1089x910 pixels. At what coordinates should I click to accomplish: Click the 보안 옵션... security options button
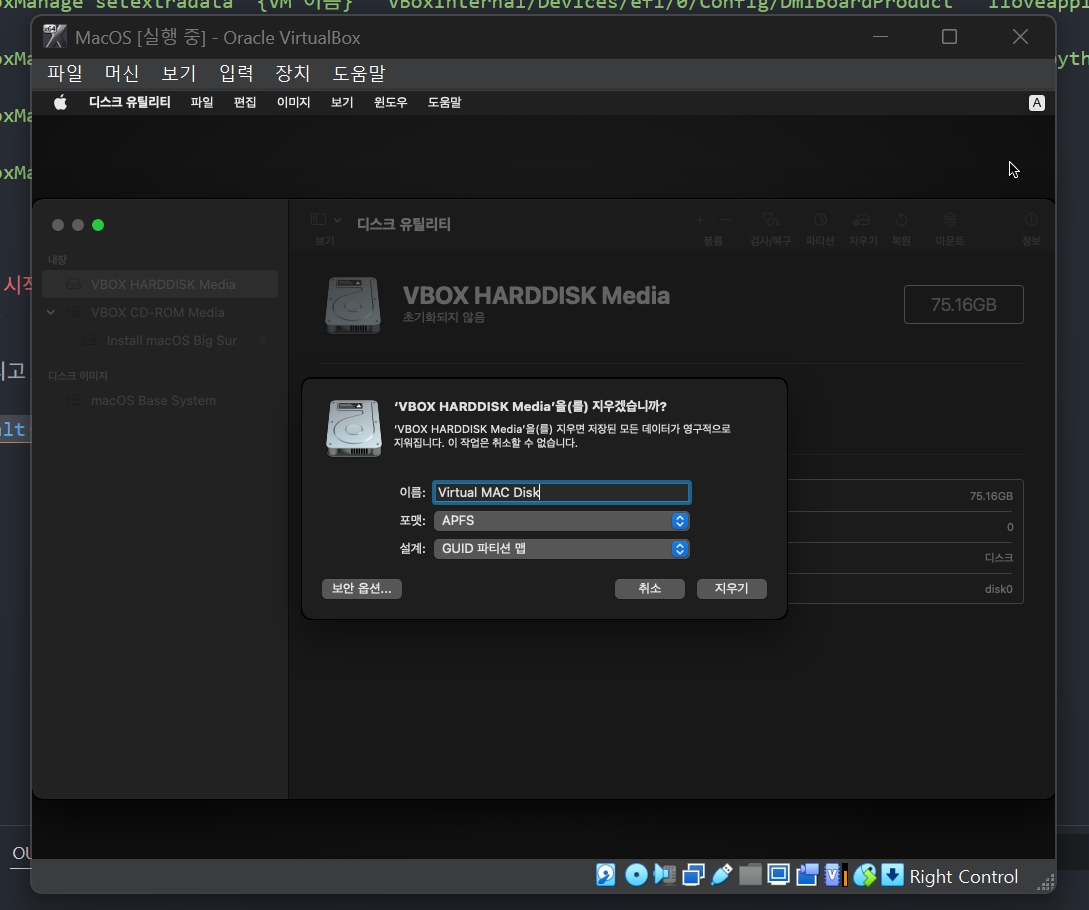coord(362,588)
